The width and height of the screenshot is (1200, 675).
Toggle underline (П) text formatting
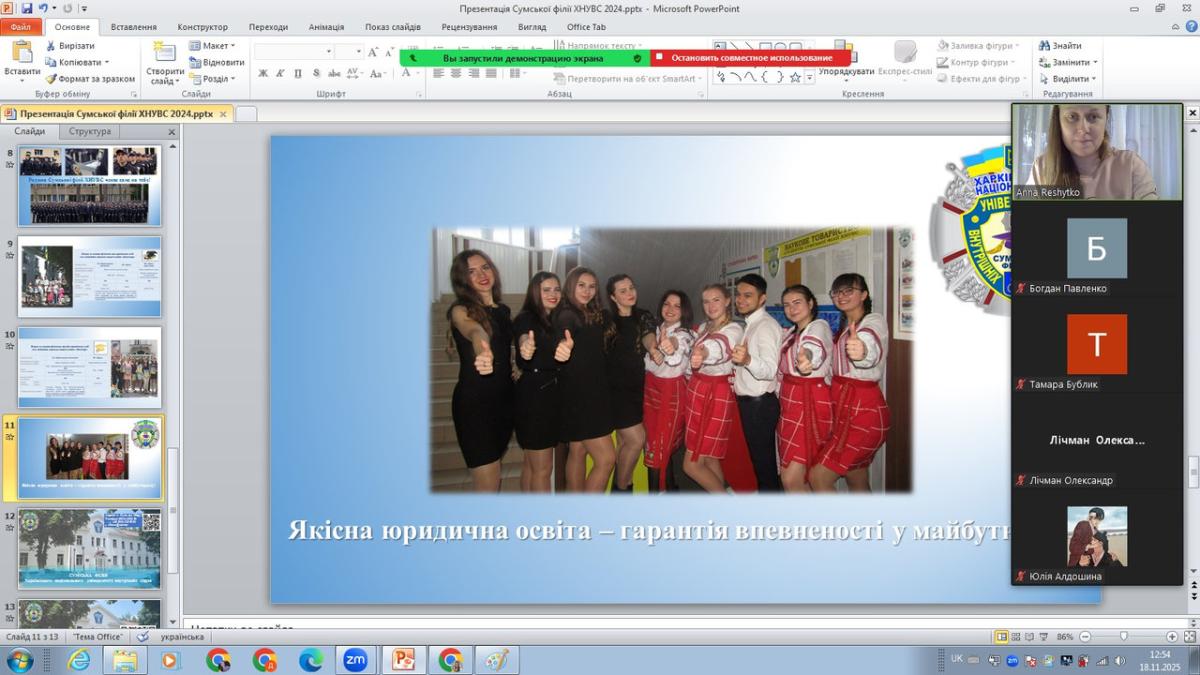(298, 74)
